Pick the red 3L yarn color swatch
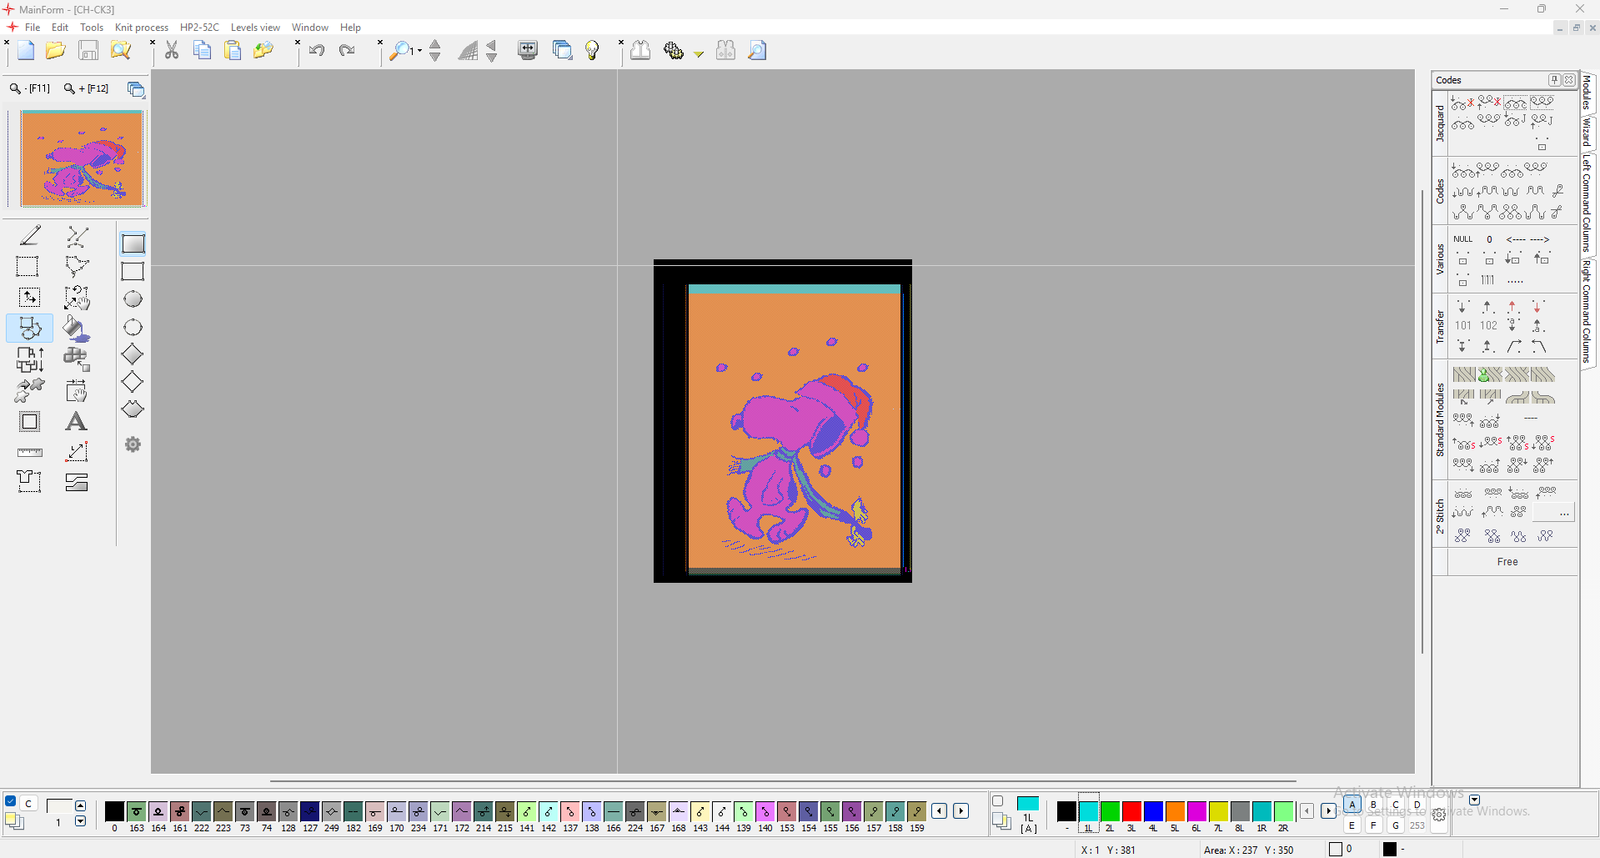This screenshot has height=858, width=1600. (x=1132, y=811)
